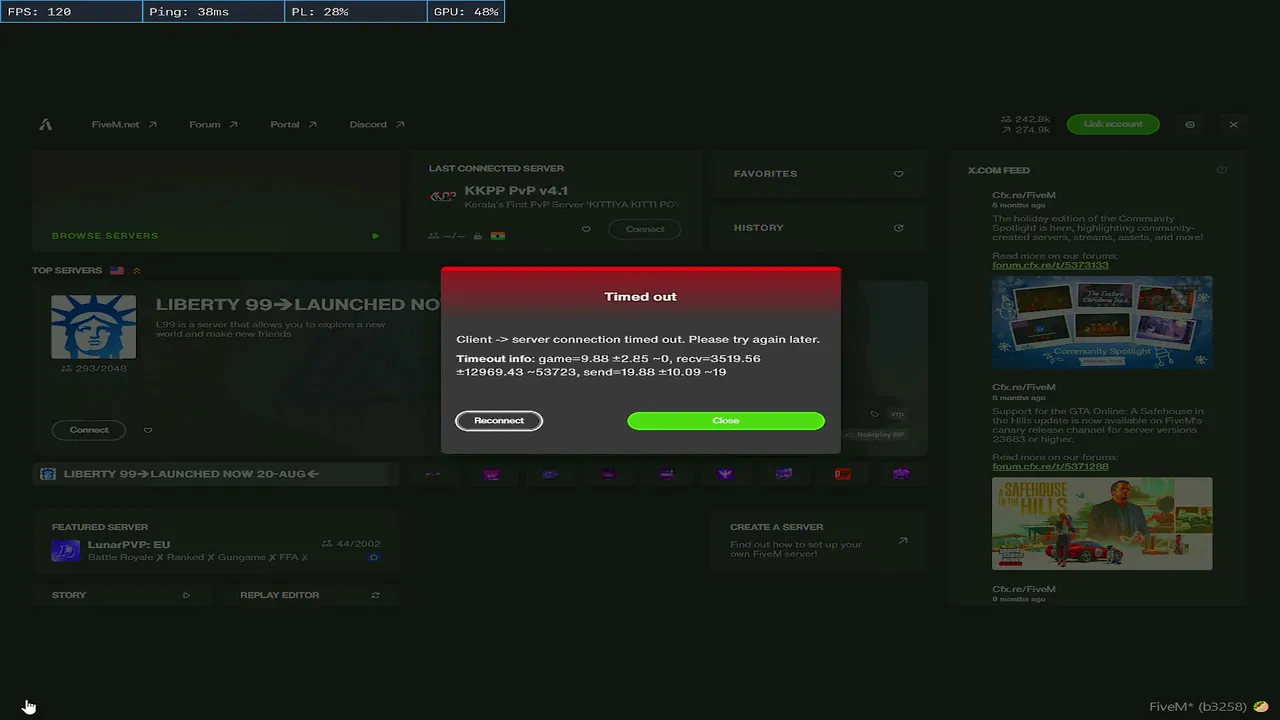Open Browse Servers panel

[x=216, y=201]
